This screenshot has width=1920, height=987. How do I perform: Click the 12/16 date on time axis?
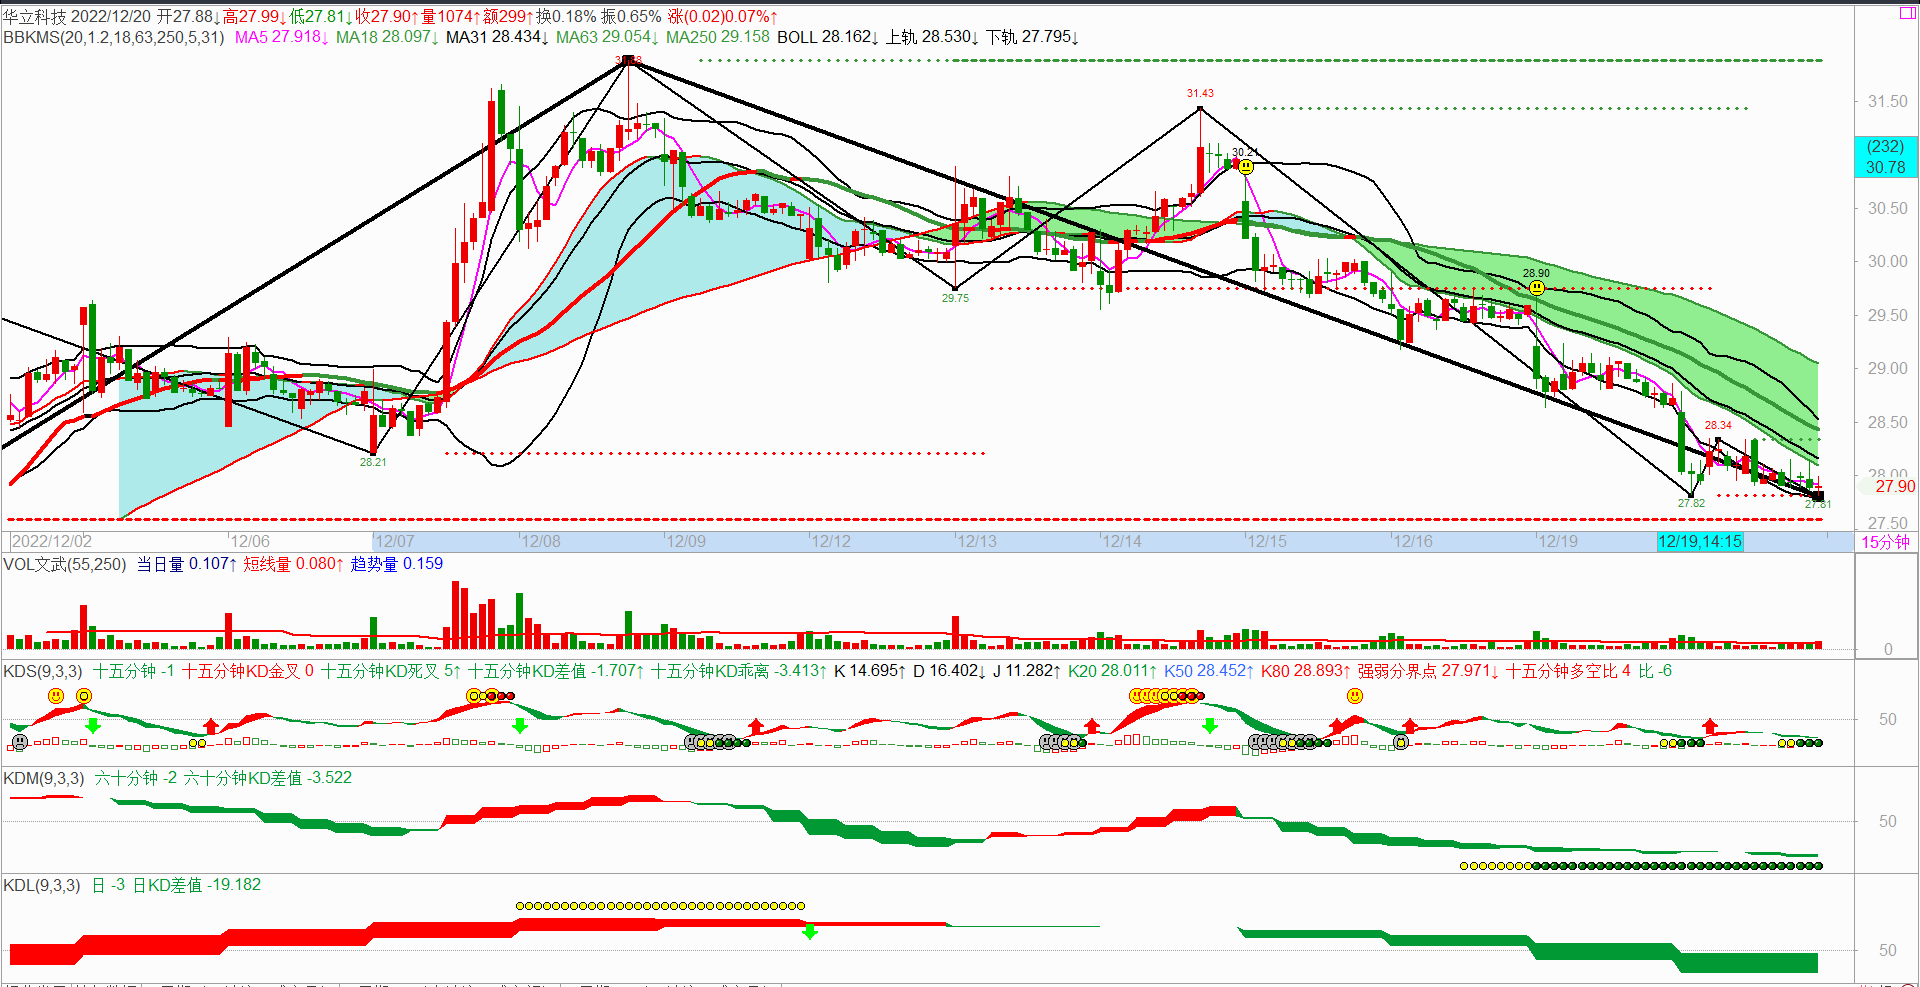tap(1412, 541)
